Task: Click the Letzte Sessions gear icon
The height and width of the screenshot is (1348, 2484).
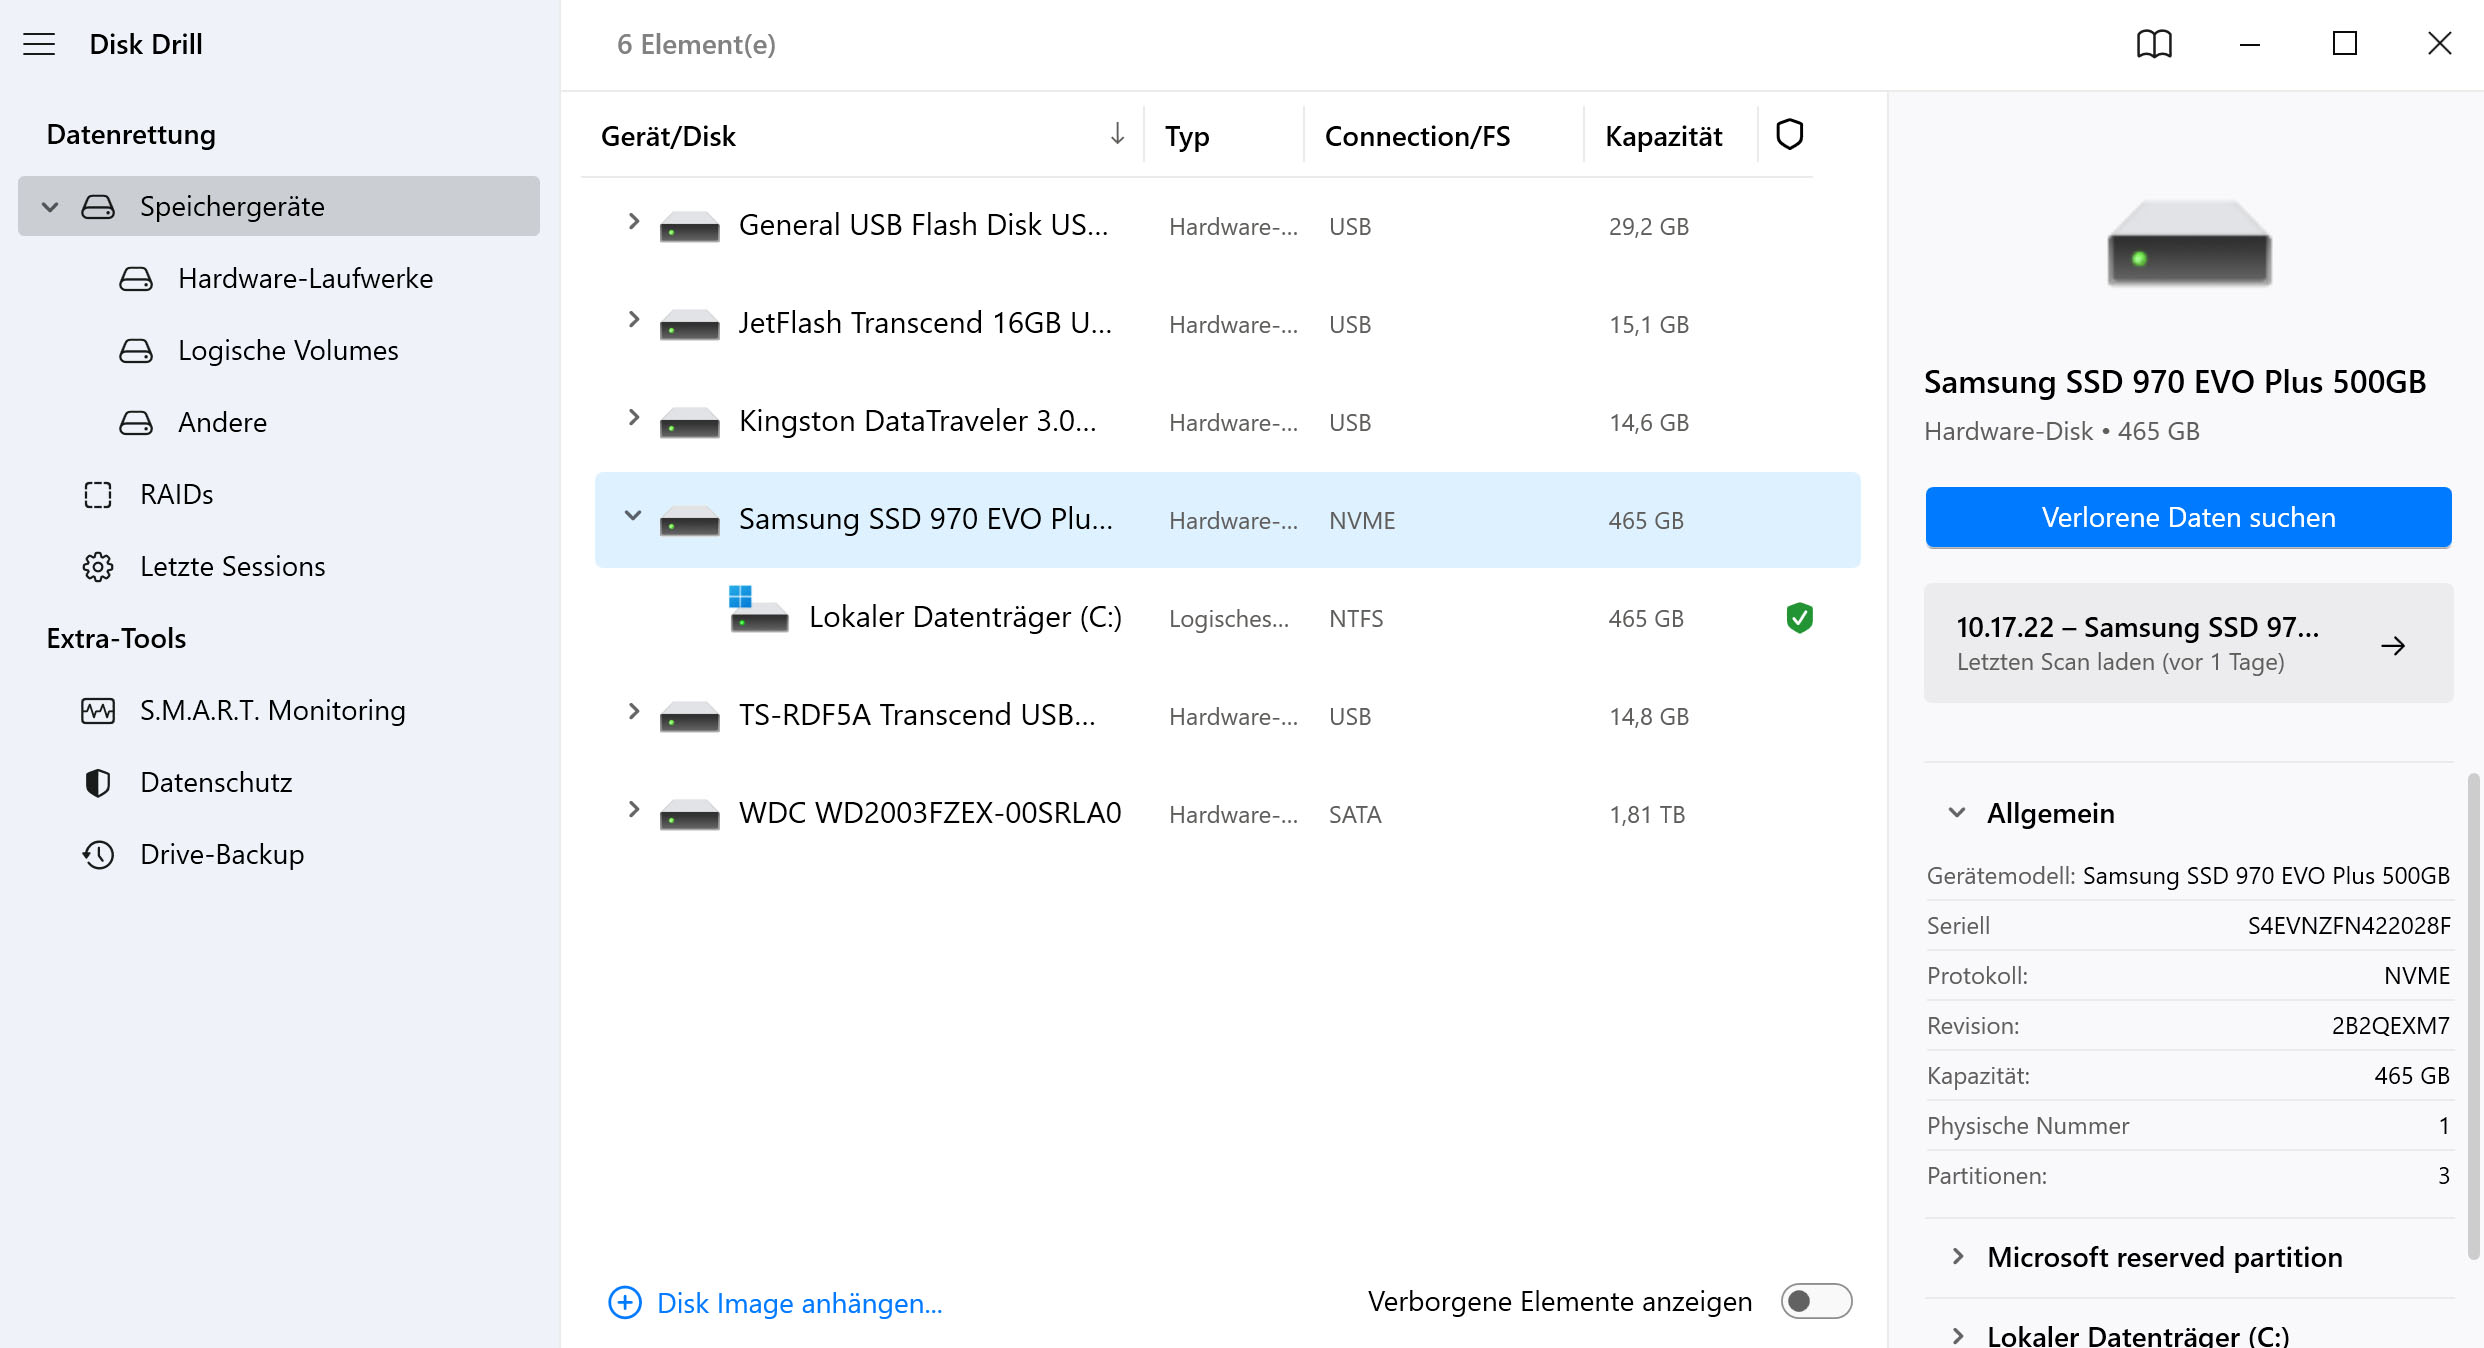Action: (x=98, y=567)
